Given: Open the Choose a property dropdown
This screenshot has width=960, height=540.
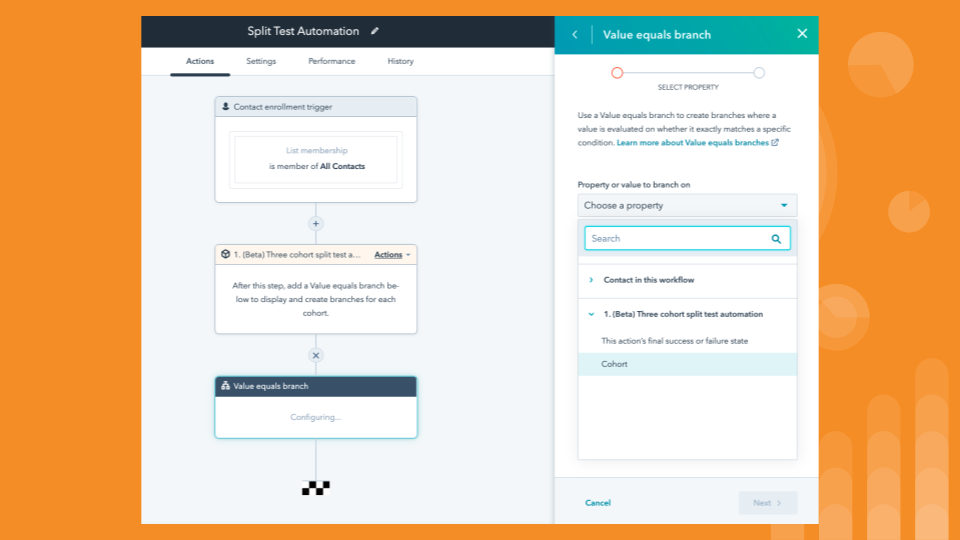Looking at the screenshot, I should [687, 206].
